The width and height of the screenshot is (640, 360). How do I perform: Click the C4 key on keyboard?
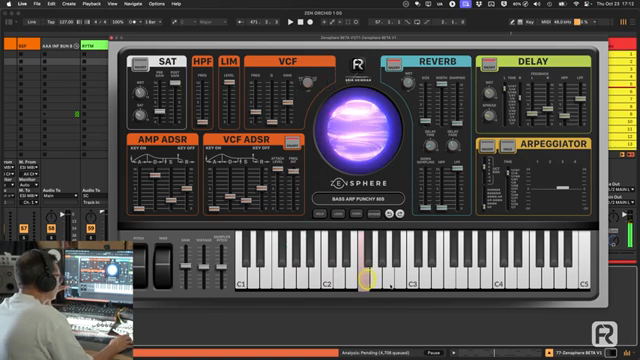(x=499, y=260)
